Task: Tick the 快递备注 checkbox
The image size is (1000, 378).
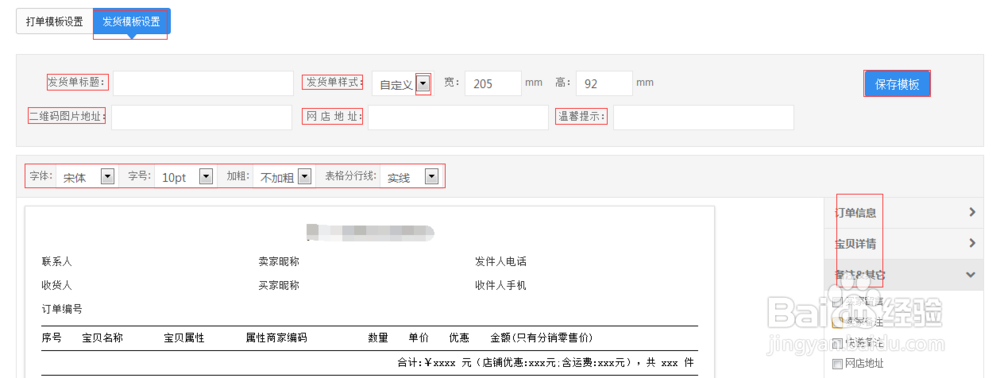Action: (x=837, y=343)
